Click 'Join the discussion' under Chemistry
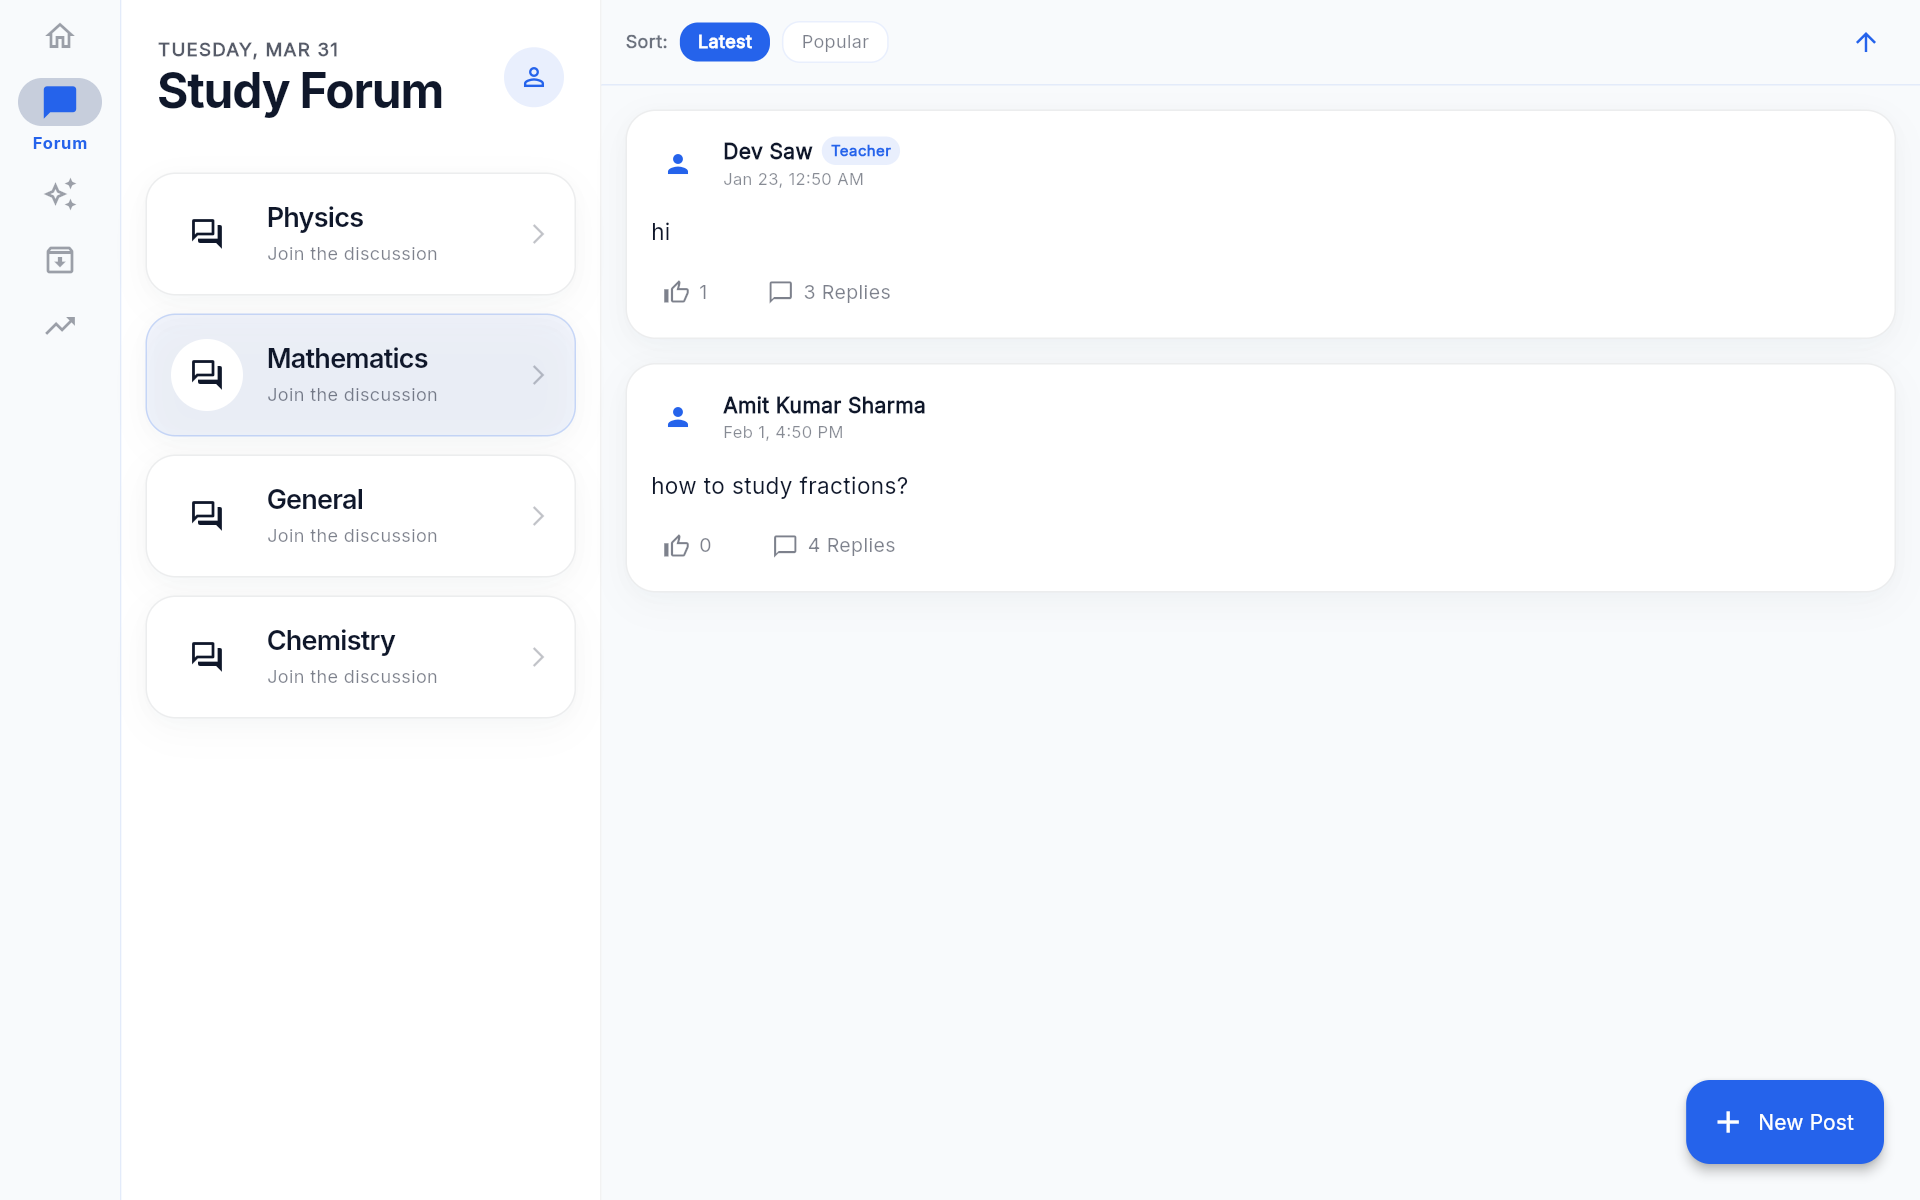 click(x=352, y=677)
